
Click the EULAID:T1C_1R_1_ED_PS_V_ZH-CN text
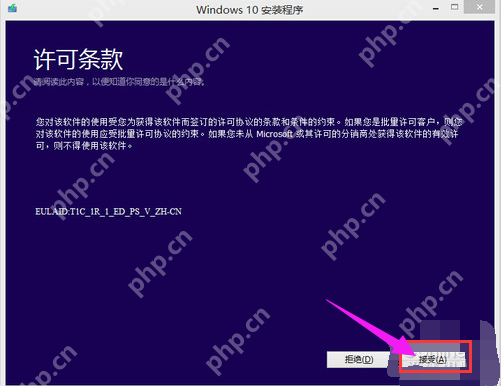(108, 211)
